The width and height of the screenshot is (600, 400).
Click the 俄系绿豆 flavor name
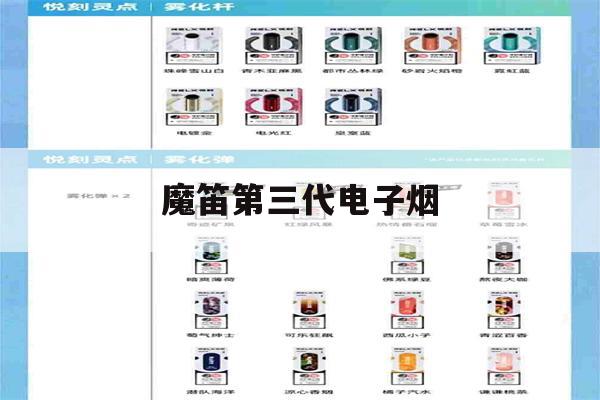(x=407, y=279)
